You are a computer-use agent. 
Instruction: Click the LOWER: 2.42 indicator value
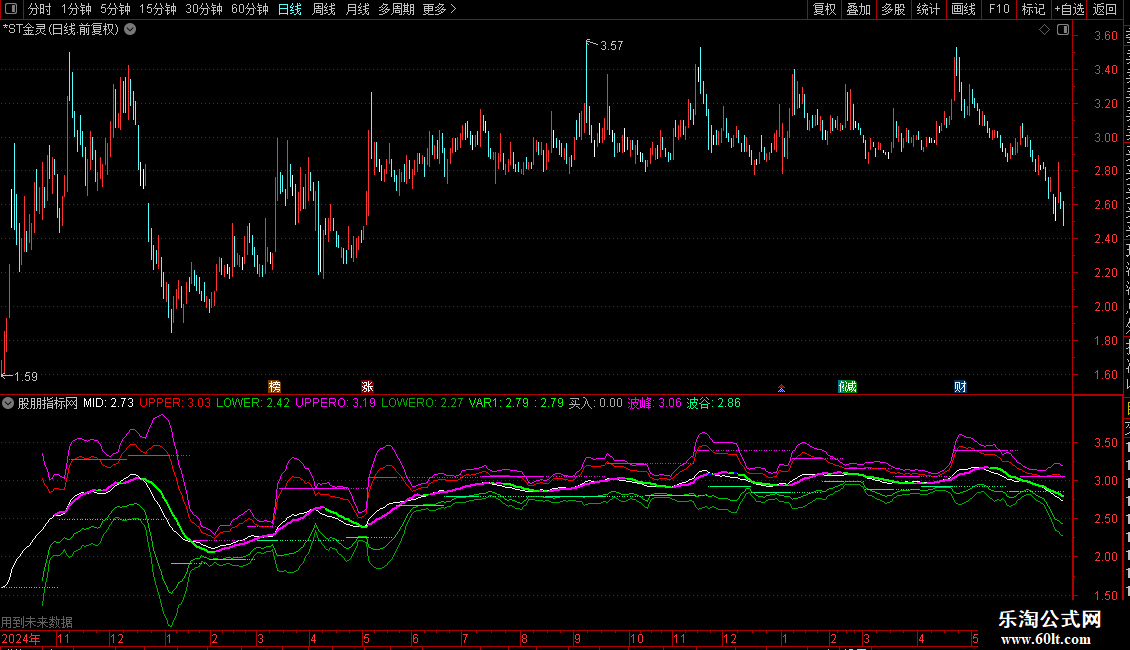coord(253,404)
